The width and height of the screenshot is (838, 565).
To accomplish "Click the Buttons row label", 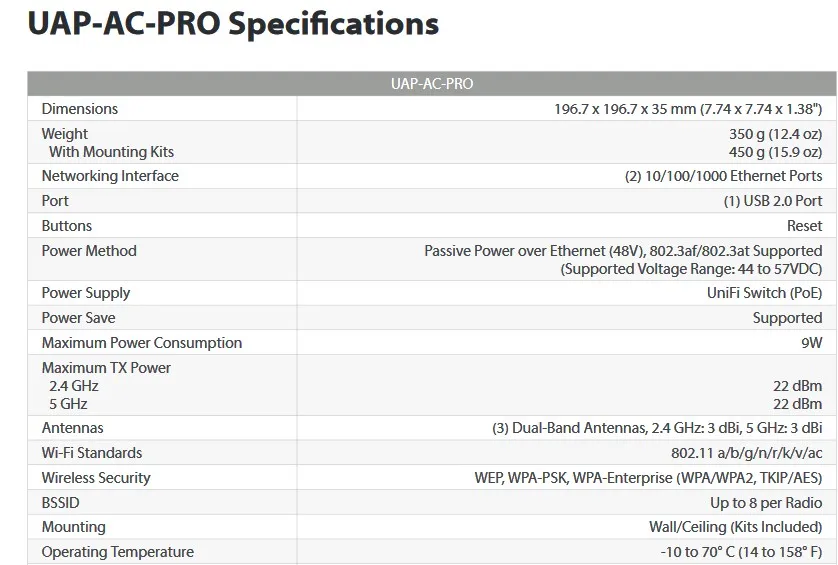I will click(66, 226).
